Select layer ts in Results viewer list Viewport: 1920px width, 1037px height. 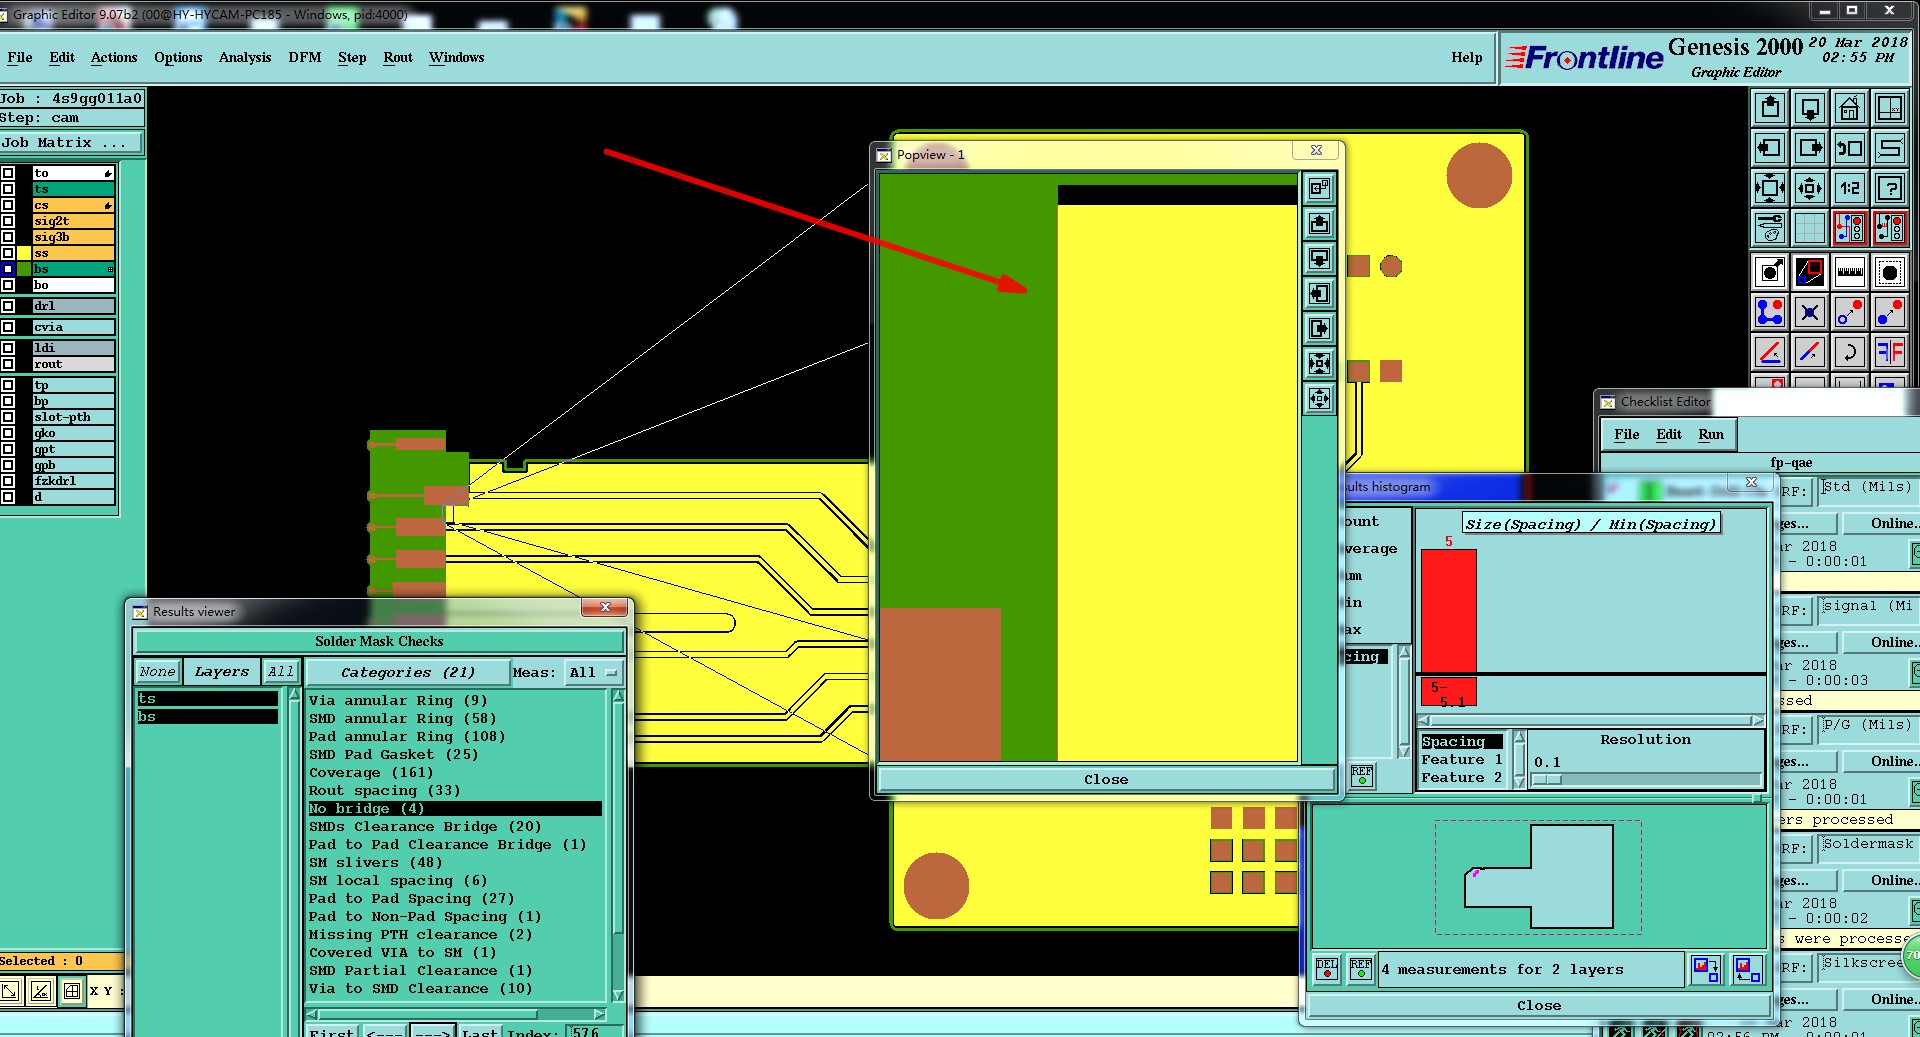click(207, 698)
